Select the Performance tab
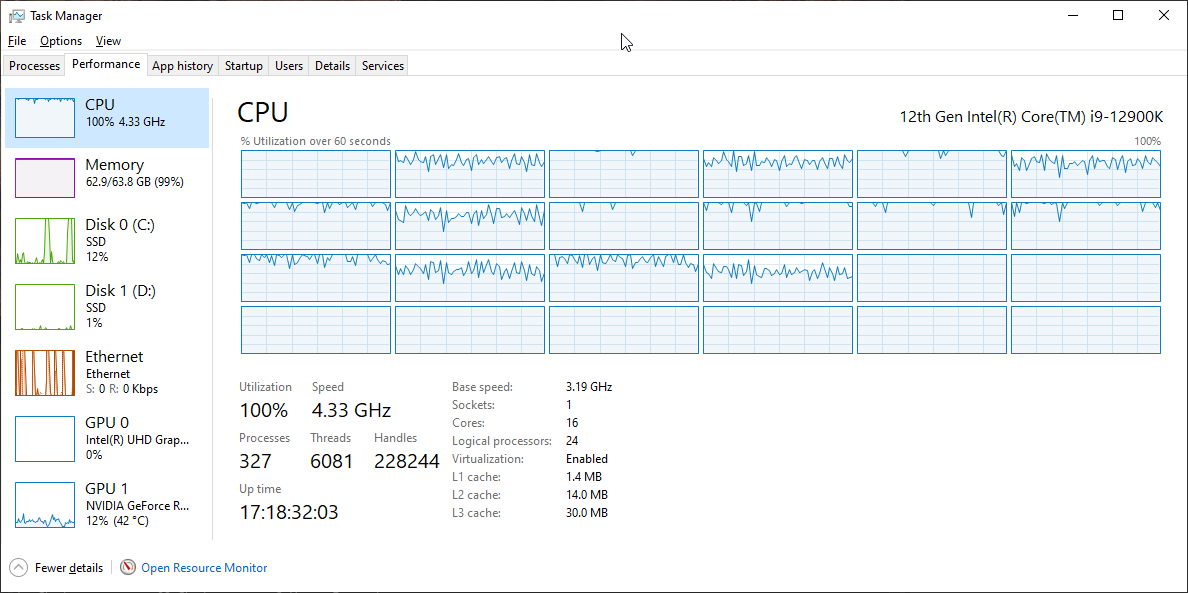 click(106, 64)
